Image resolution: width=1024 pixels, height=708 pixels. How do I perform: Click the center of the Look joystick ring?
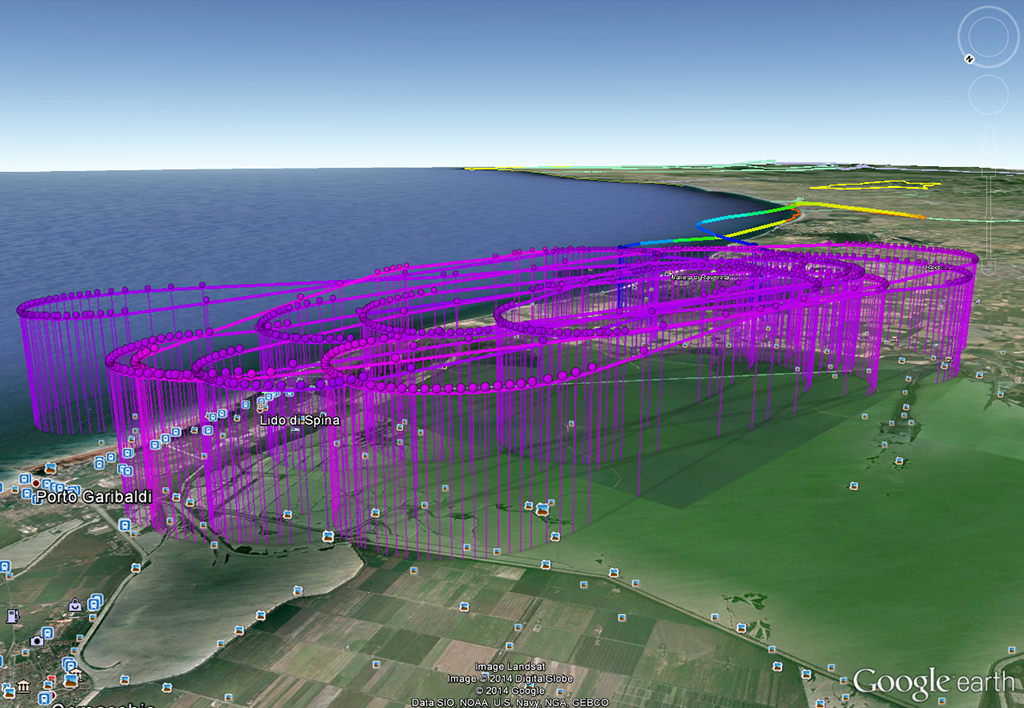coord(987,37)
